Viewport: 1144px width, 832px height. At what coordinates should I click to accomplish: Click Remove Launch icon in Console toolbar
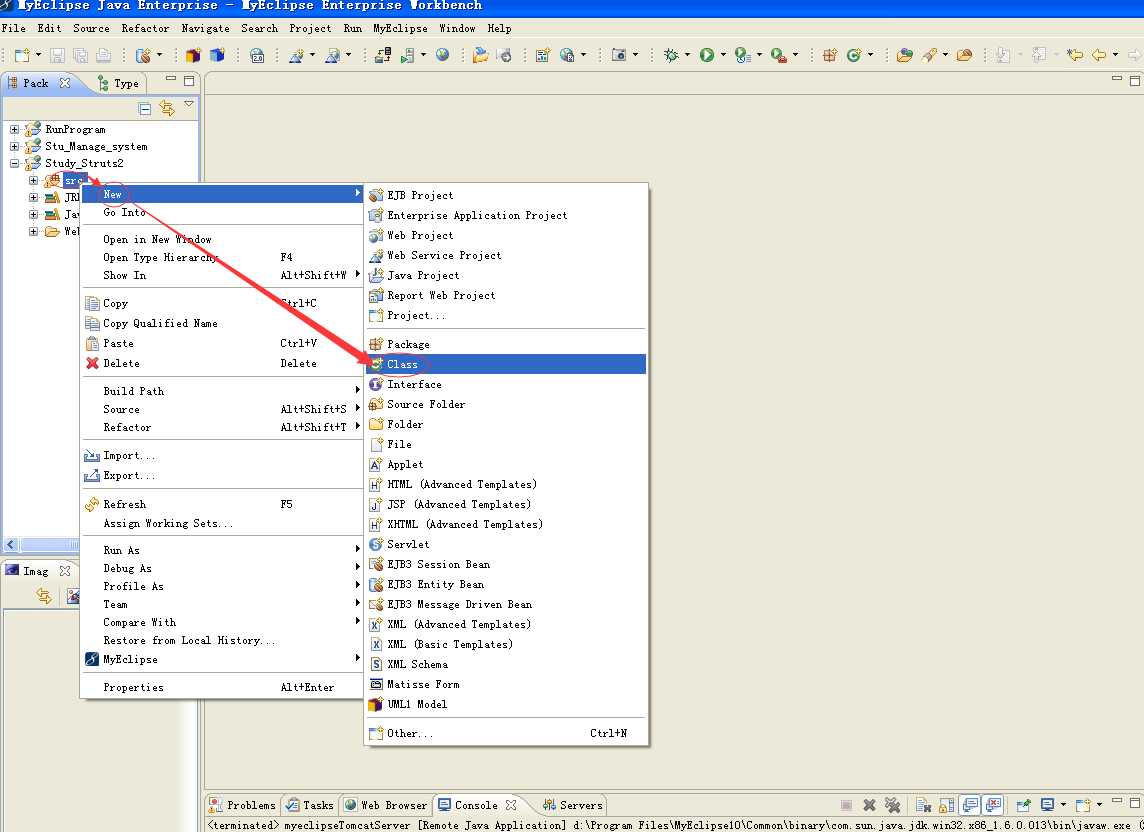tap(869, 805)
